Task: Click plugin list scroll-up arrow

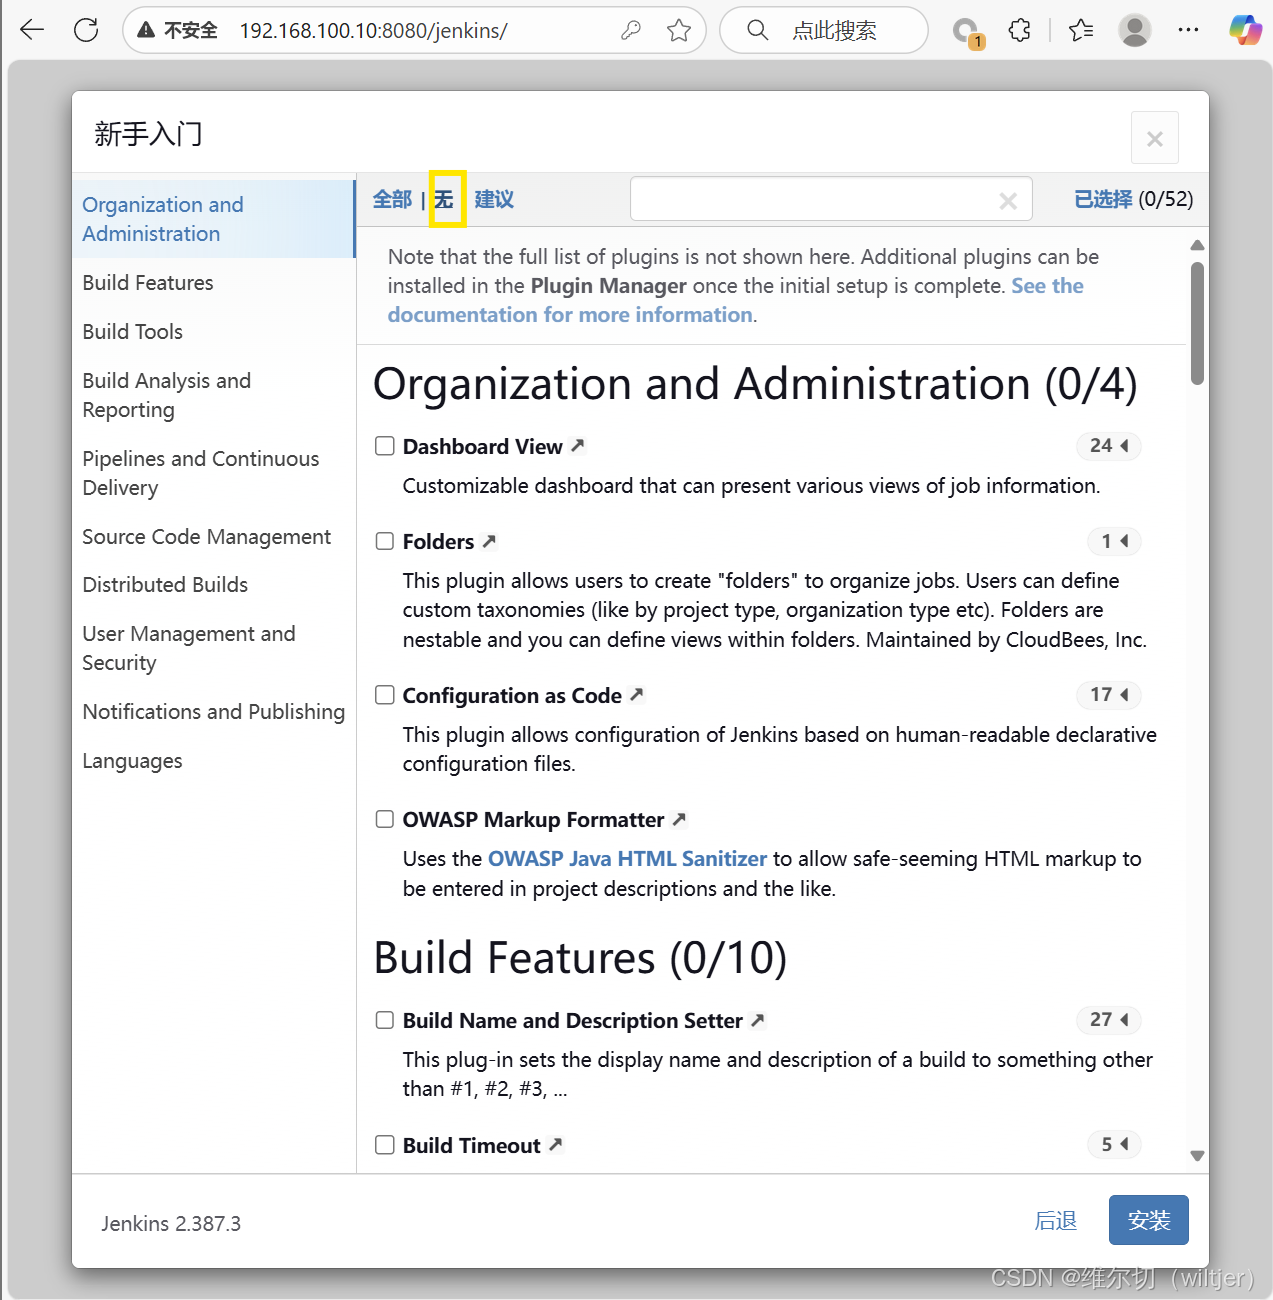Action: (1198, 245)
